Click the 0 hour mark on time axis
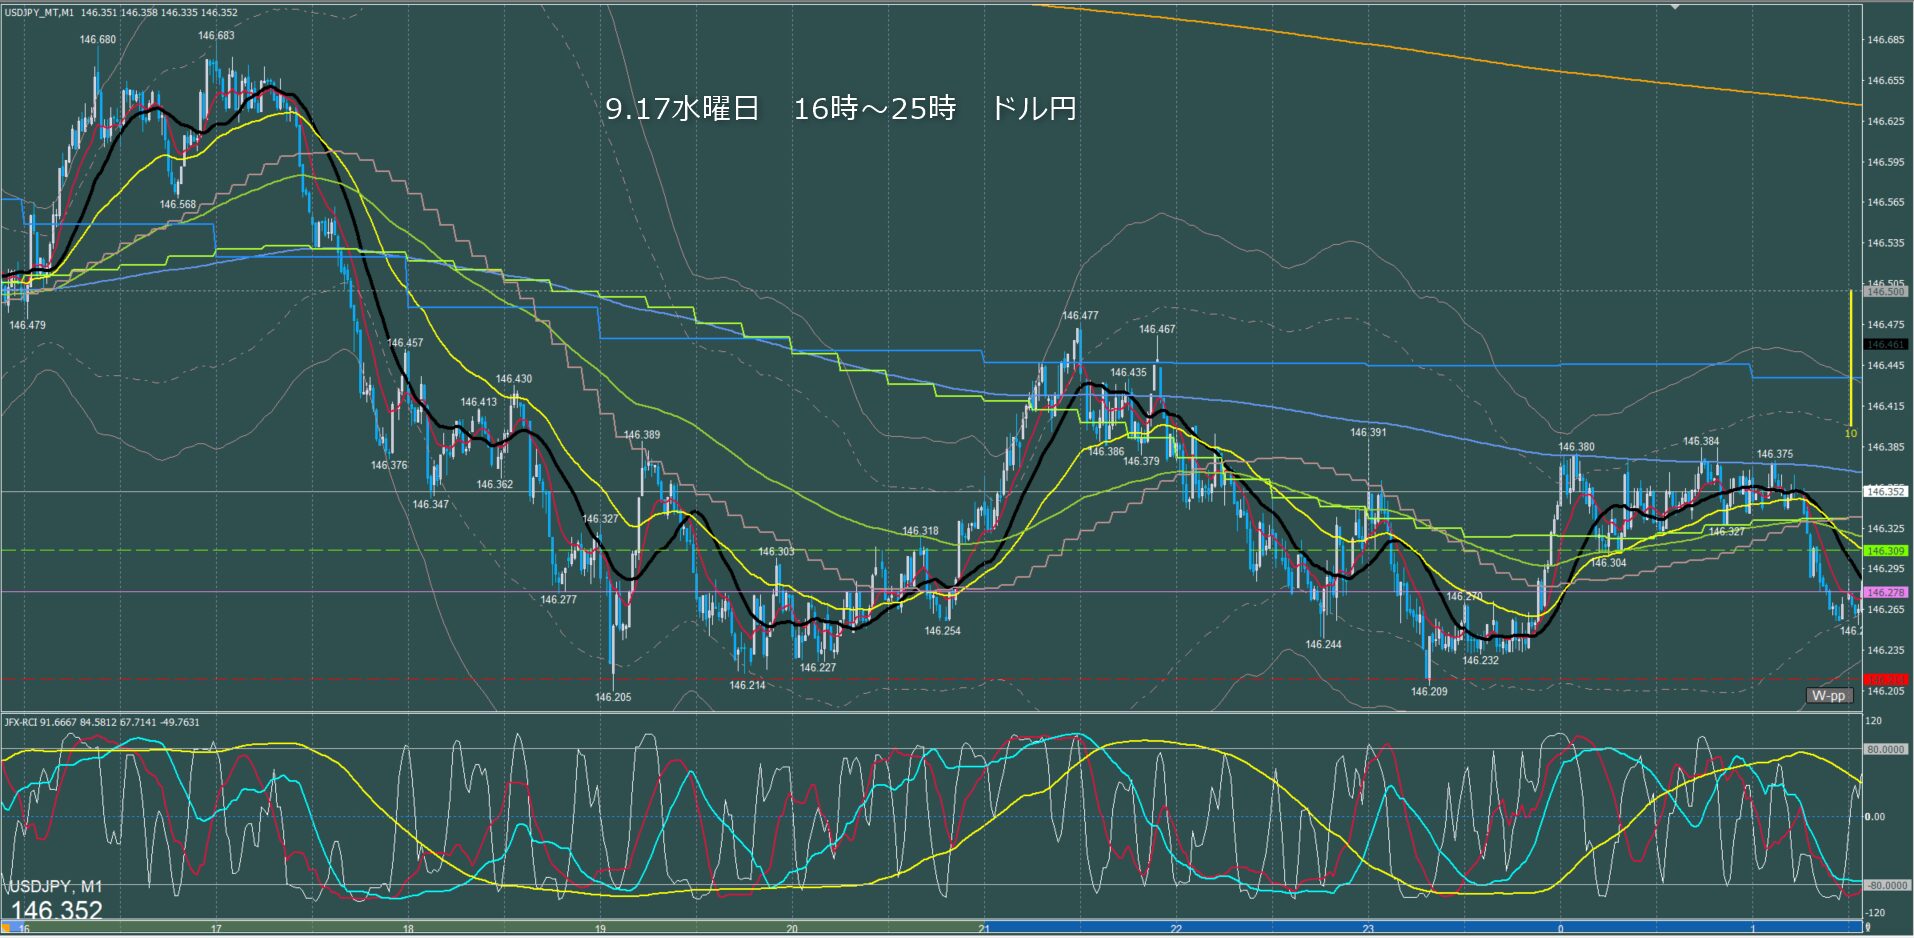Image resolution: width=1914 pixels, height=938 pixels. pos(1560,929)
